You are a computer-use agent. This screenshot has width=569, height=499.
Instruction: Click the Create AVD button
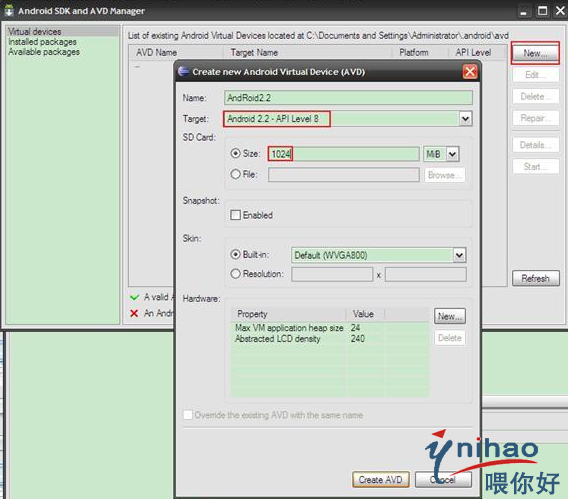tap(381, 480)
